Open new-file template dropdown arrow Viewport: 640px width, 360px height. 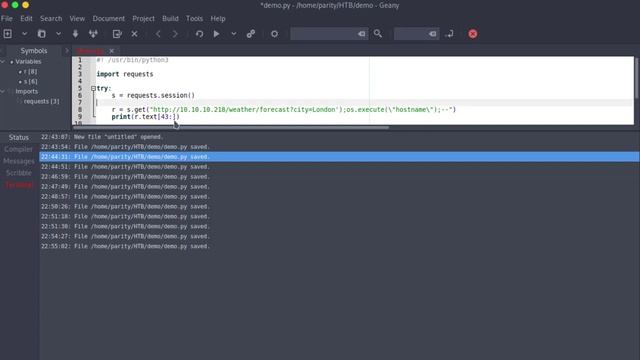pyautogui.click(x=24, y=34)
